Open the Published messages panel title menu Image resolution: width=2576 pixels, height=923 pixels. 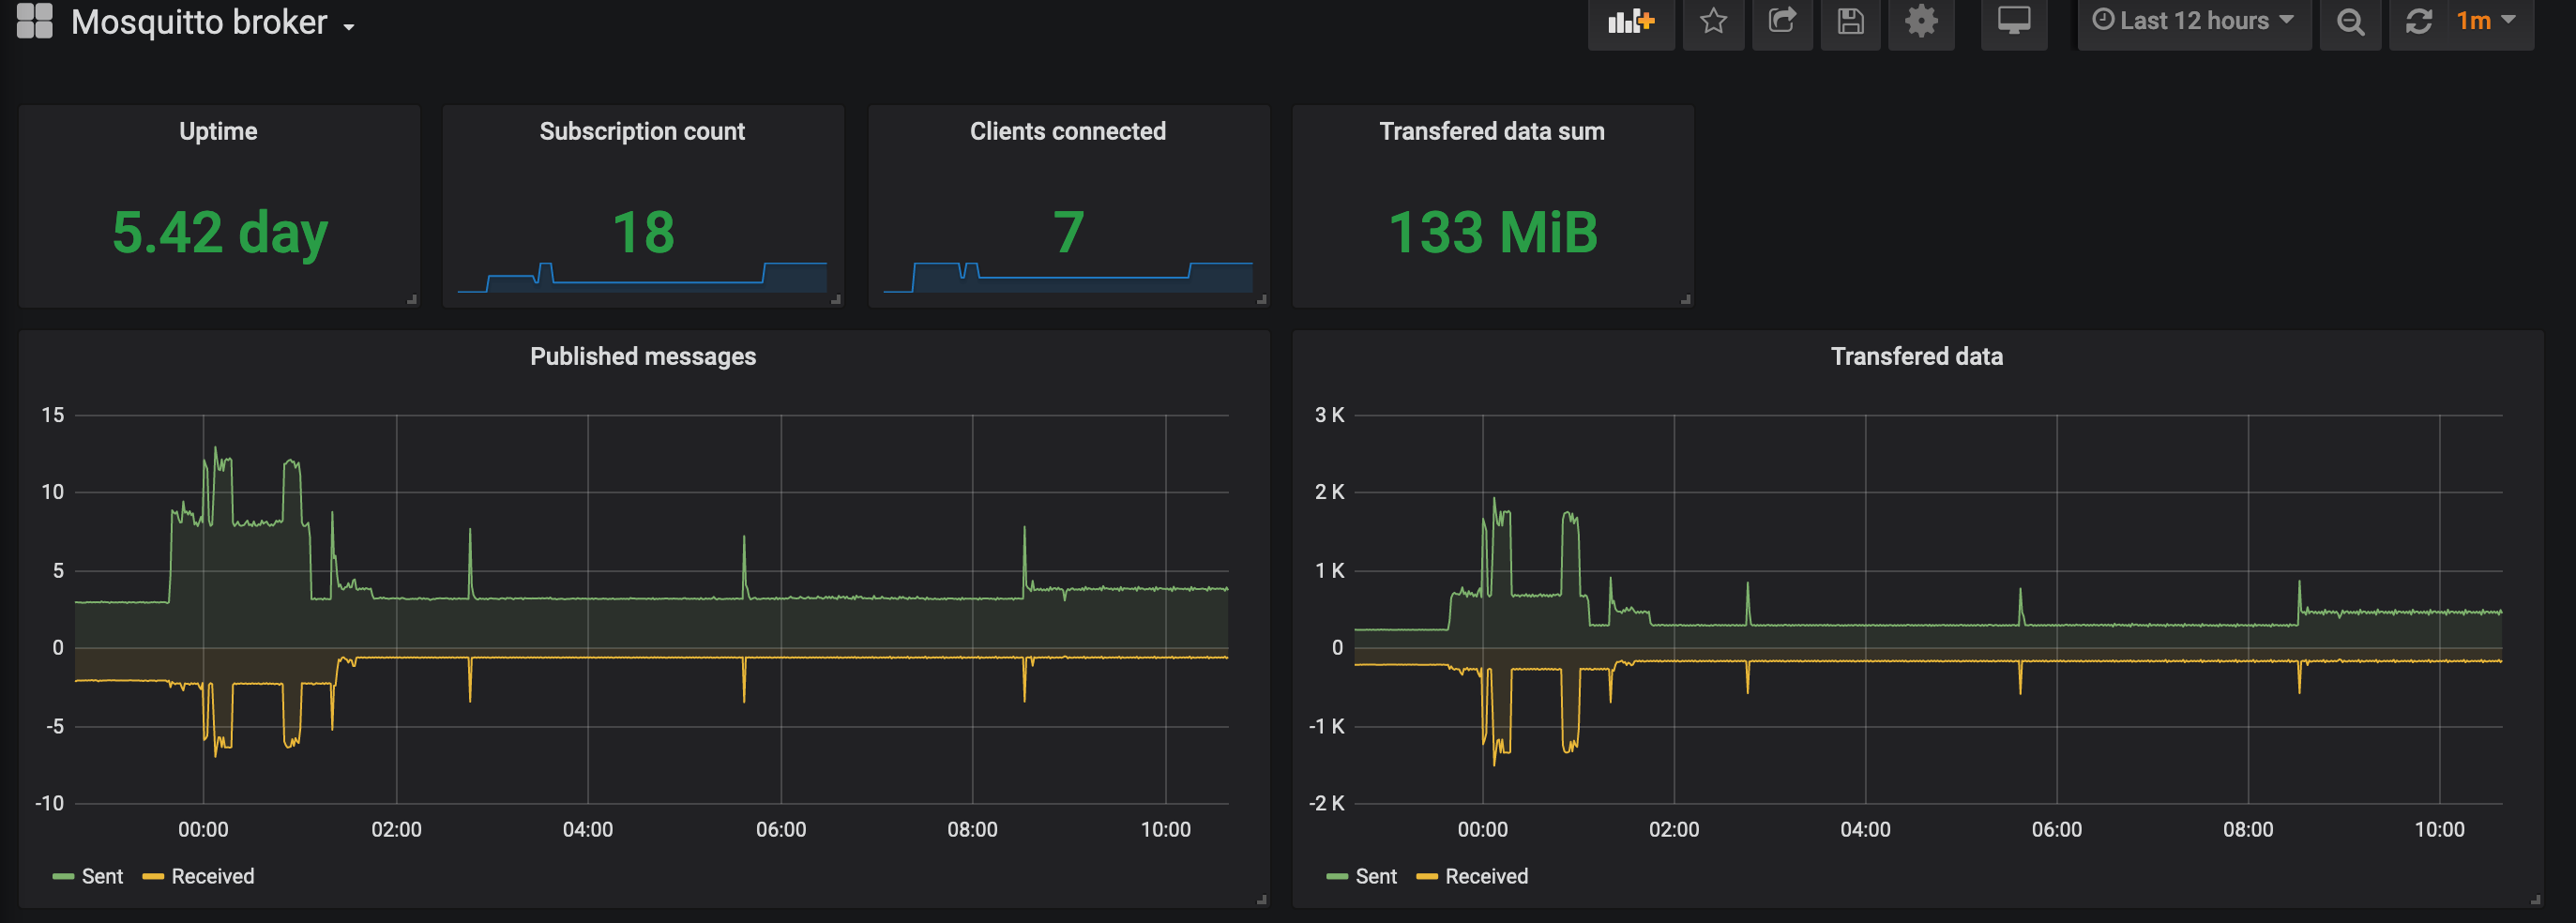point(643,356)
